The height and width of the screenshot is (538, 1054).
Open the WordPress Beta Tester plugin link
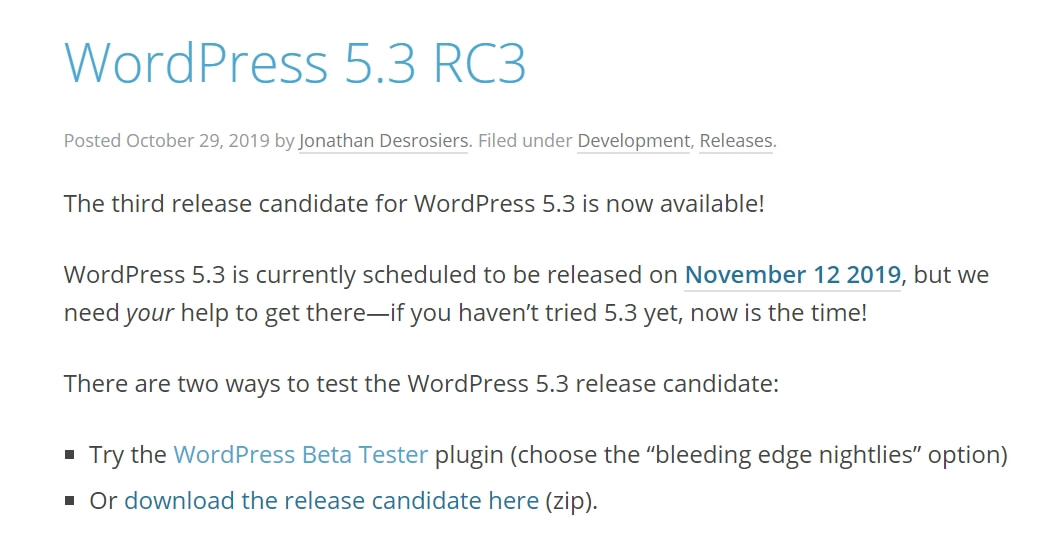[300, 455]
